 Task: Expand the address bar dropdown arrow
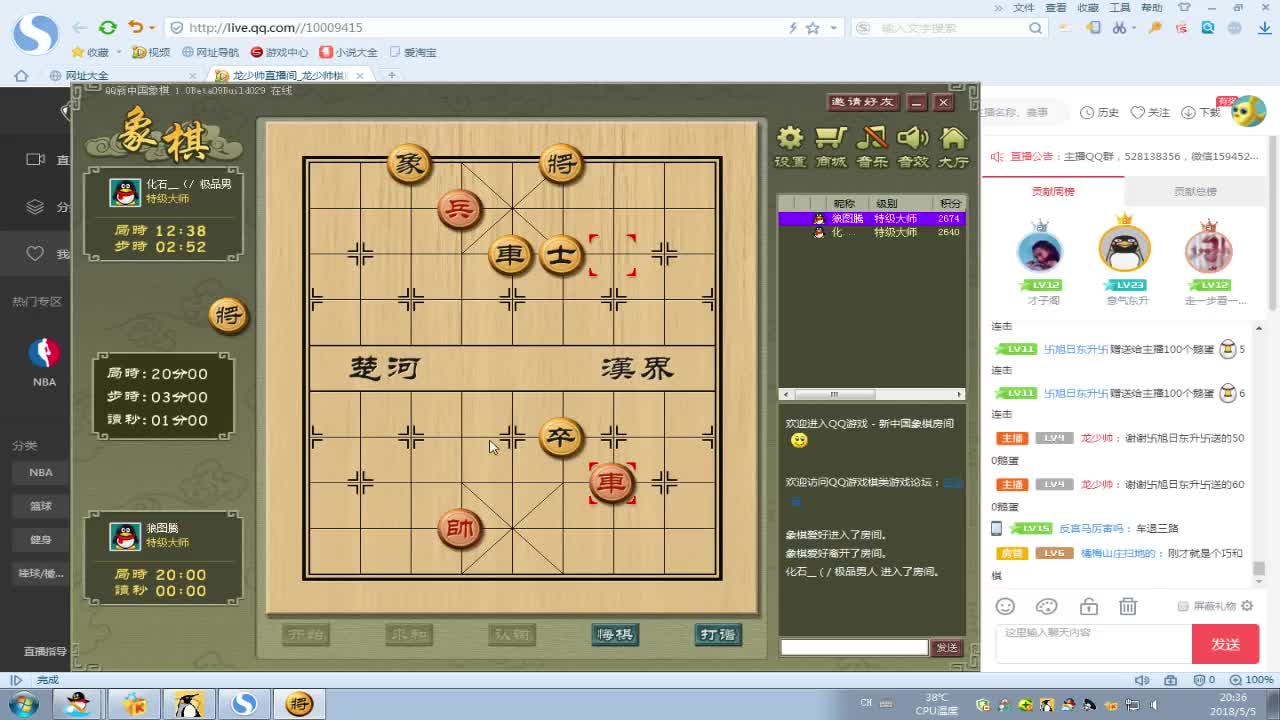point(832,28)
